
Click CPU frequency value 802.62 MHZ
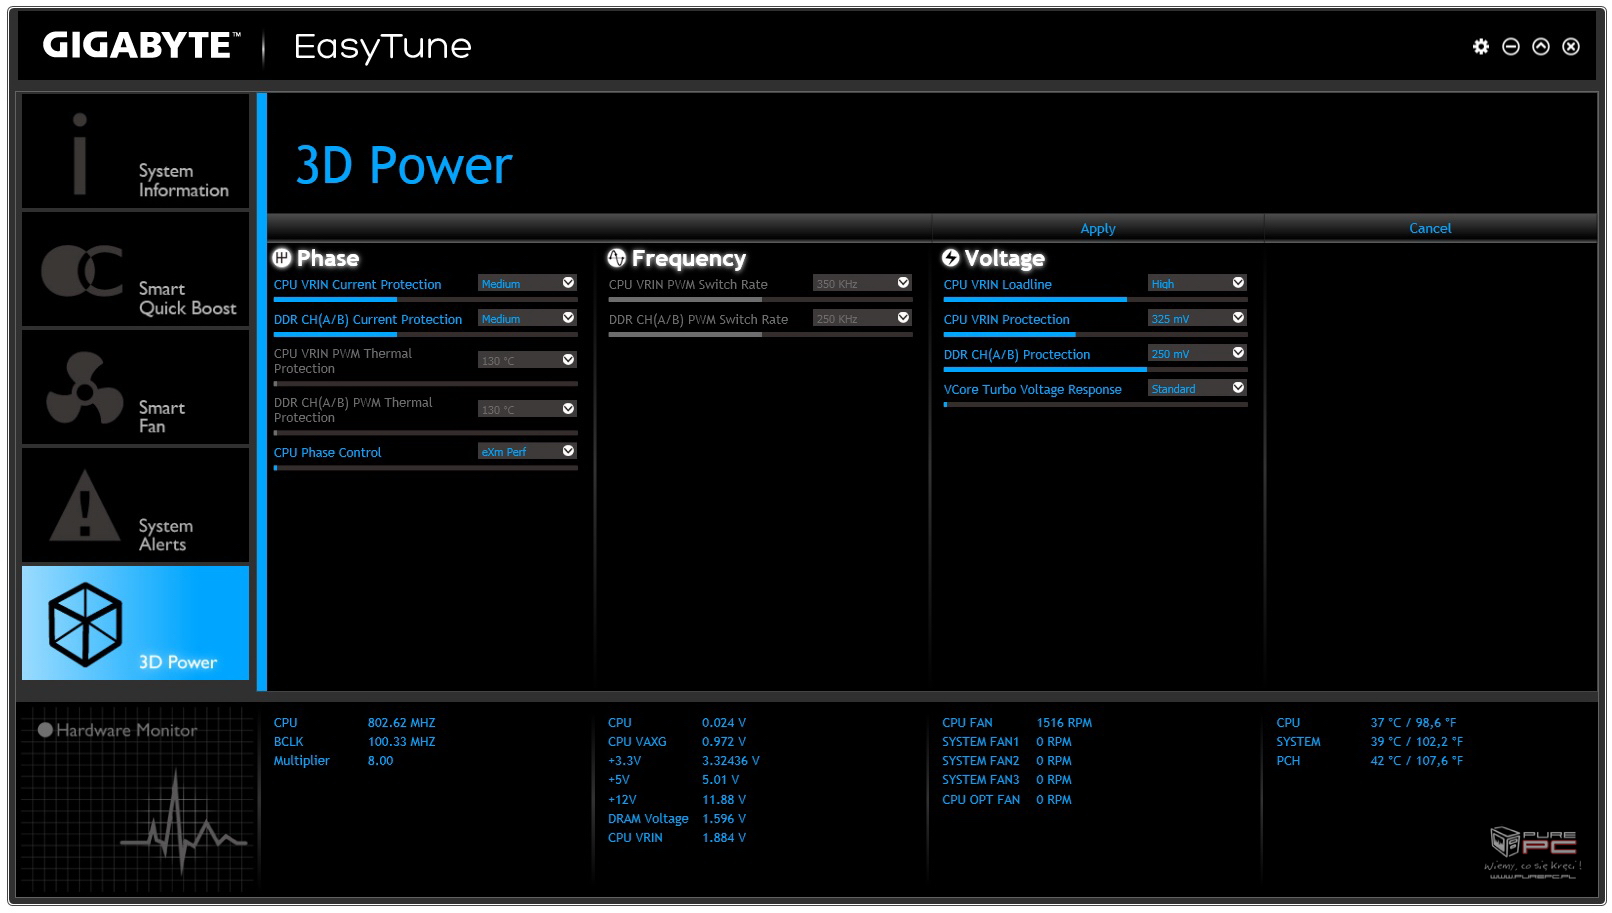click(401, 723)
